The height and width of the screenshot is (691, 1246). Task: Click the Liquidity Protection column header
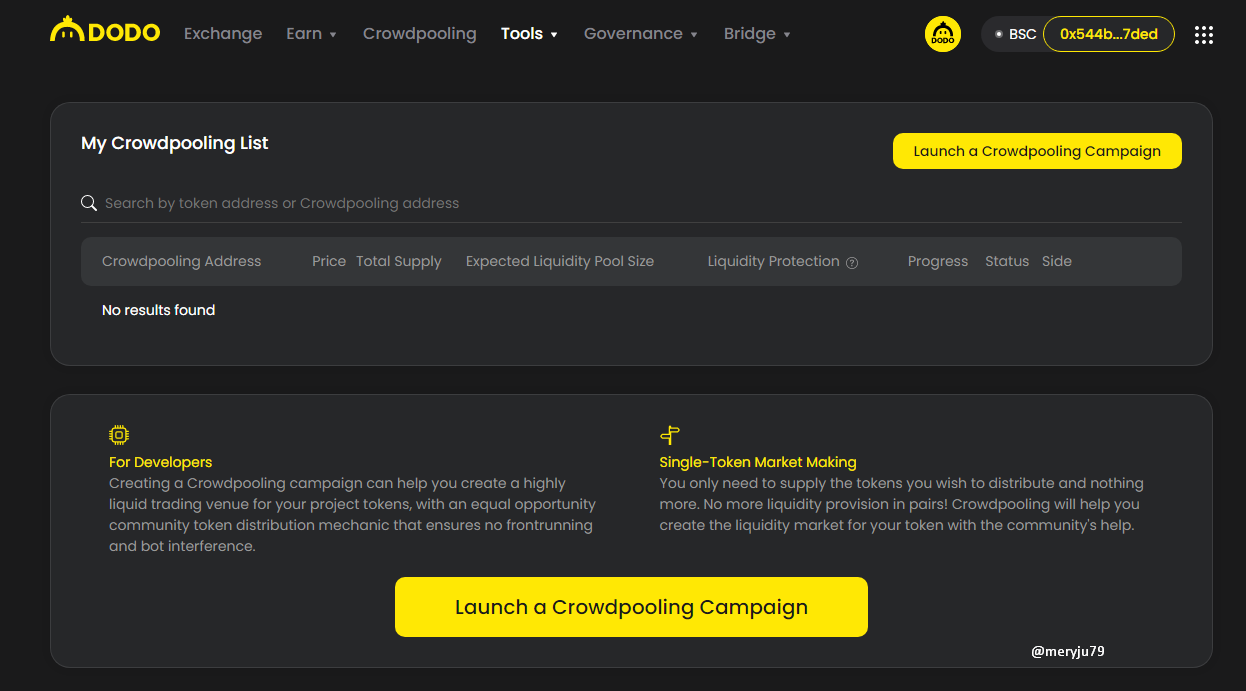773,261
